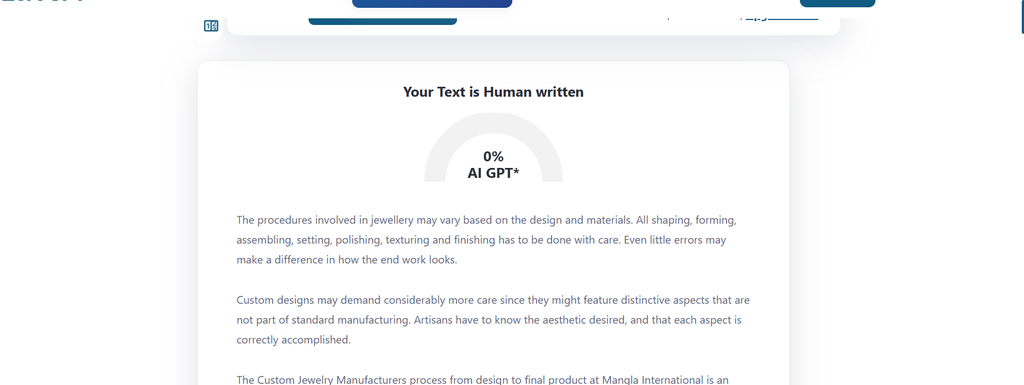Click the text 'correctly accomplished.'
1024x385 pixels.
(293, 340)
